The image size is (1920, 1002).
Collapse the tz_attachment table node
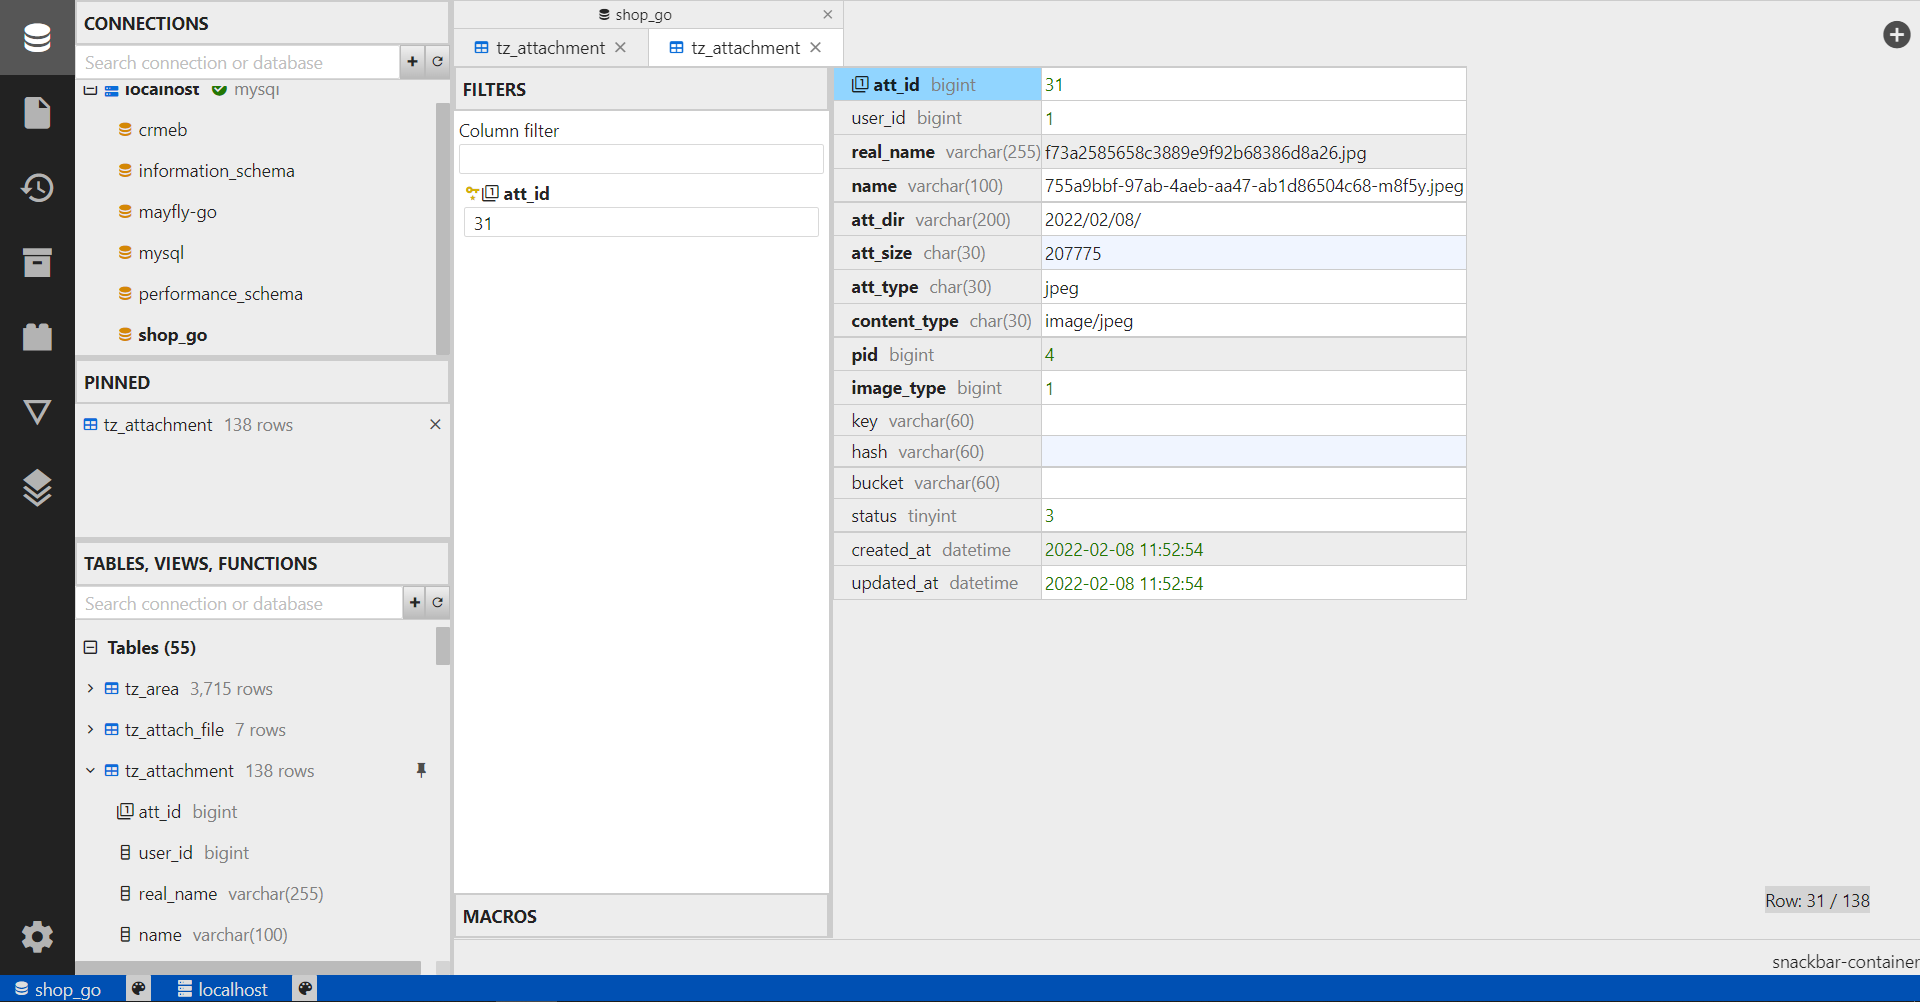click(91, 771)
